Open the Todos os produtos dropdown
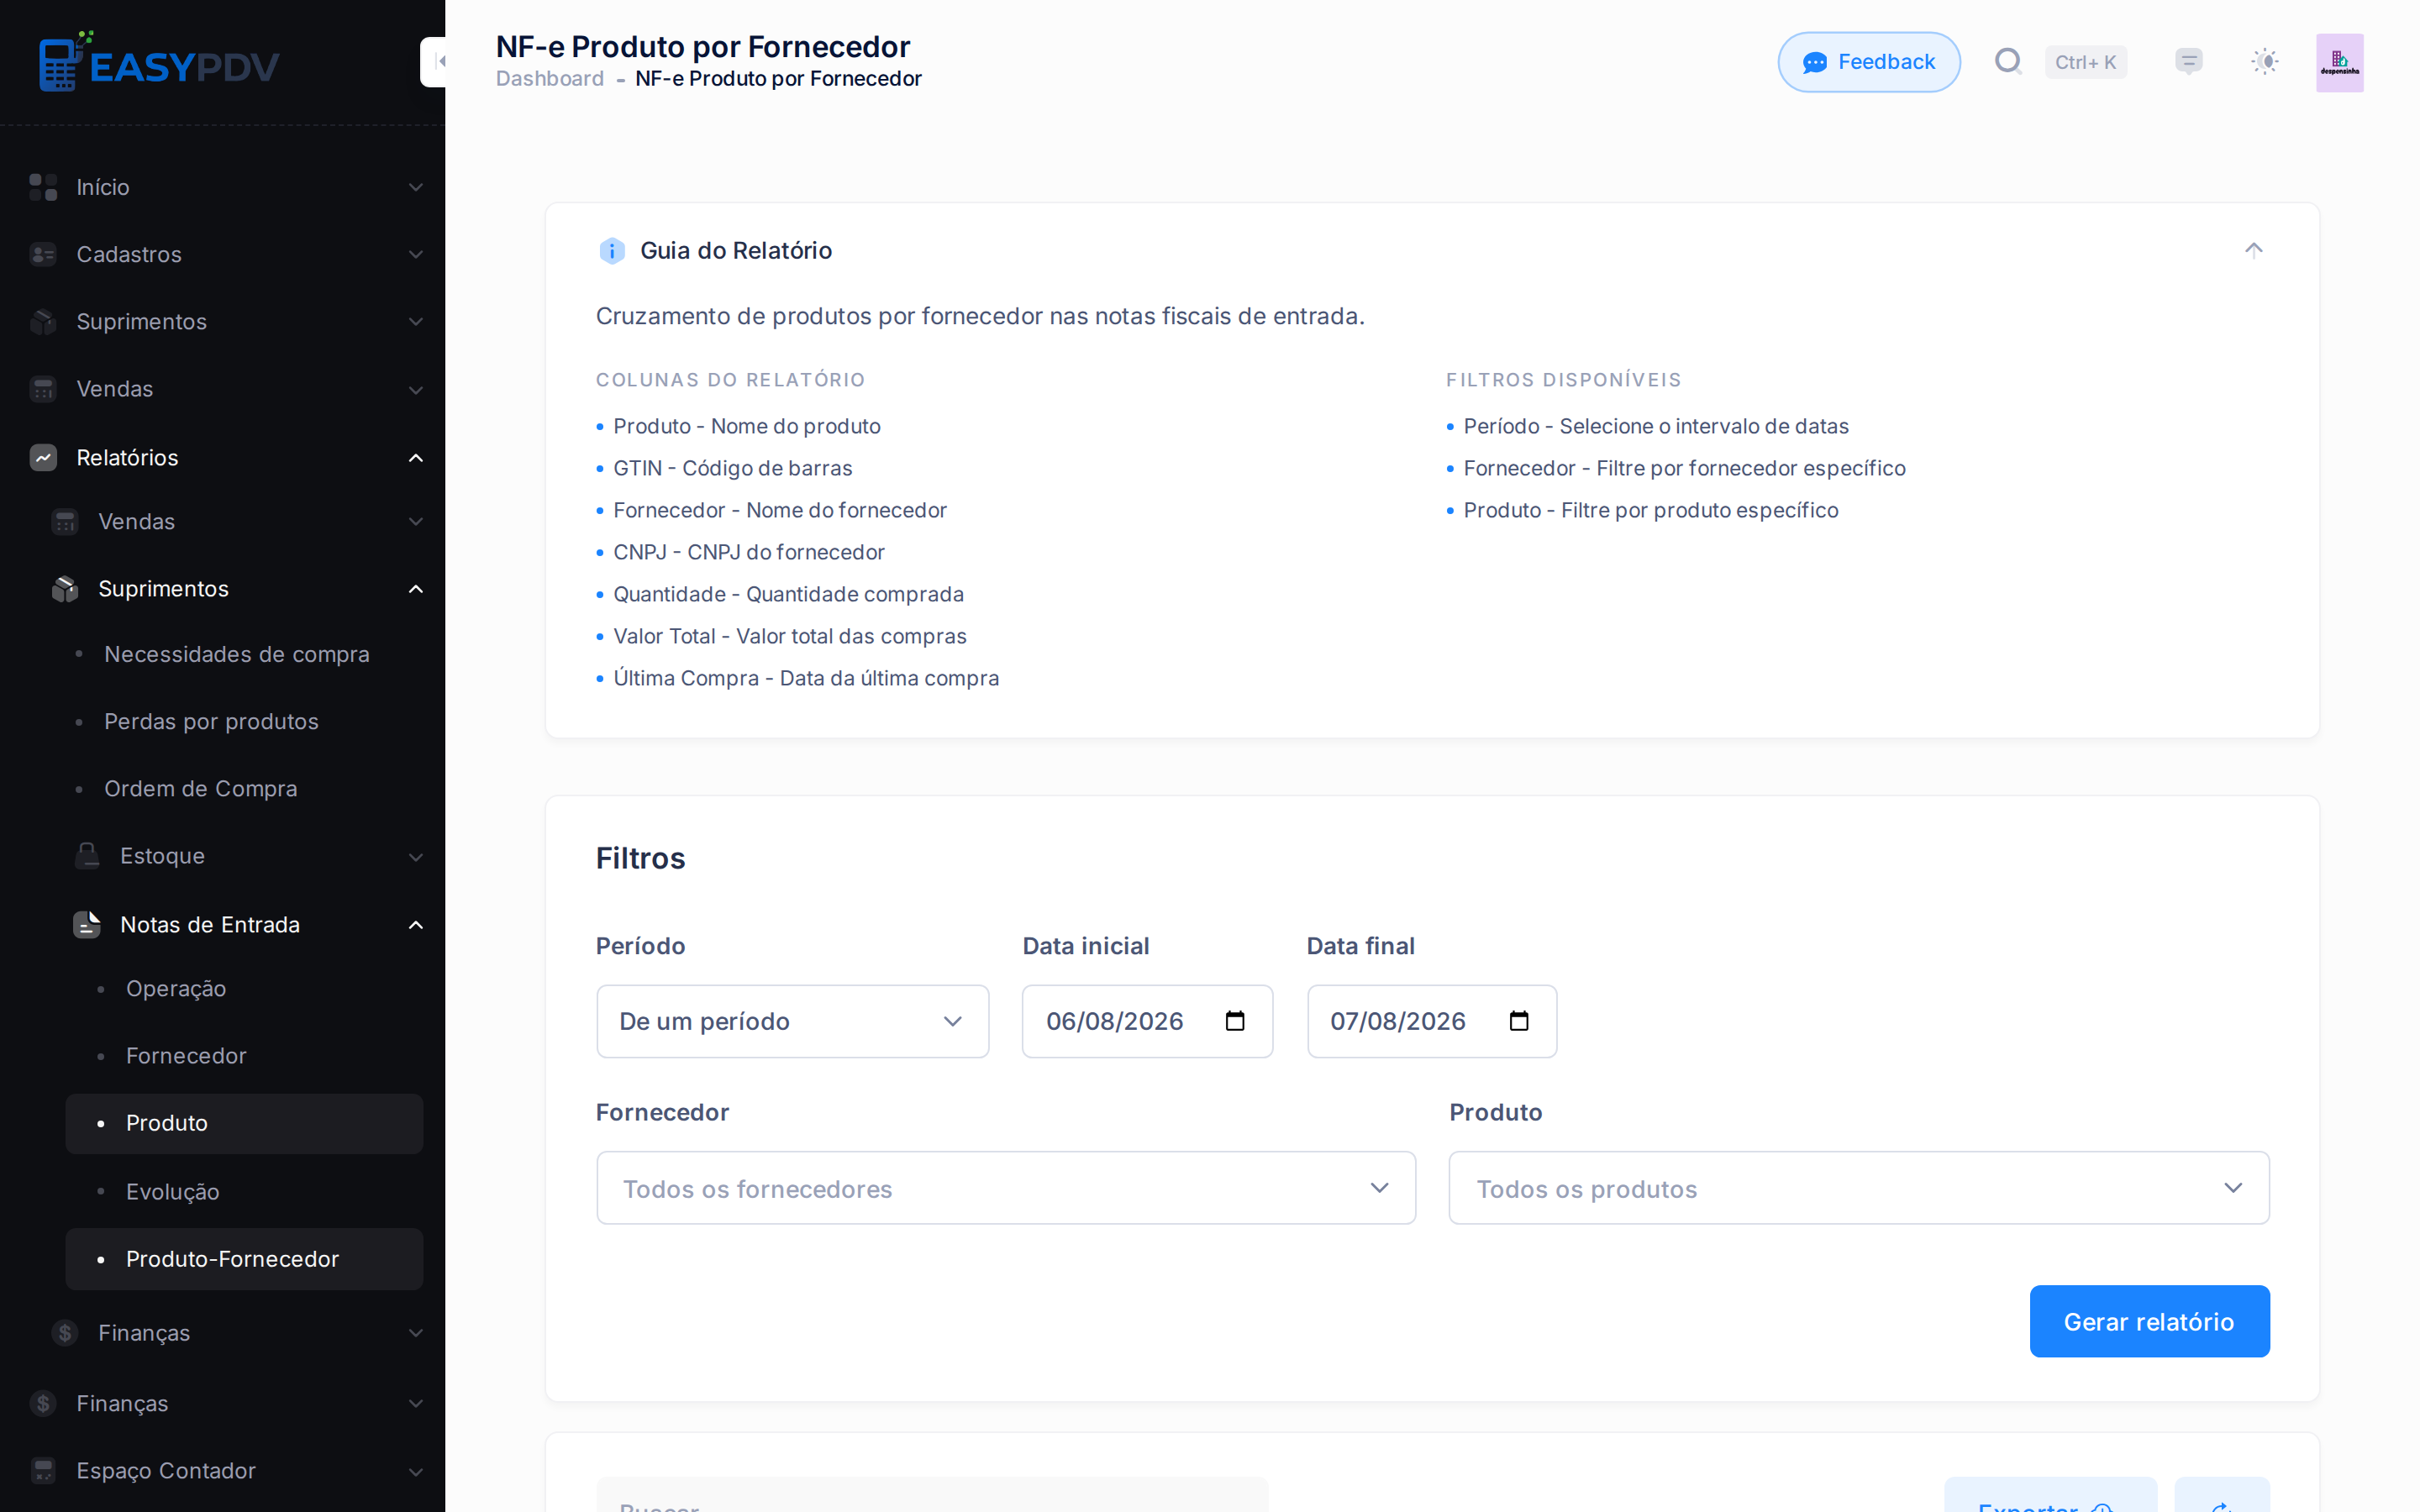This screenshot has height=1512, width=2420. [1859, 1188]
